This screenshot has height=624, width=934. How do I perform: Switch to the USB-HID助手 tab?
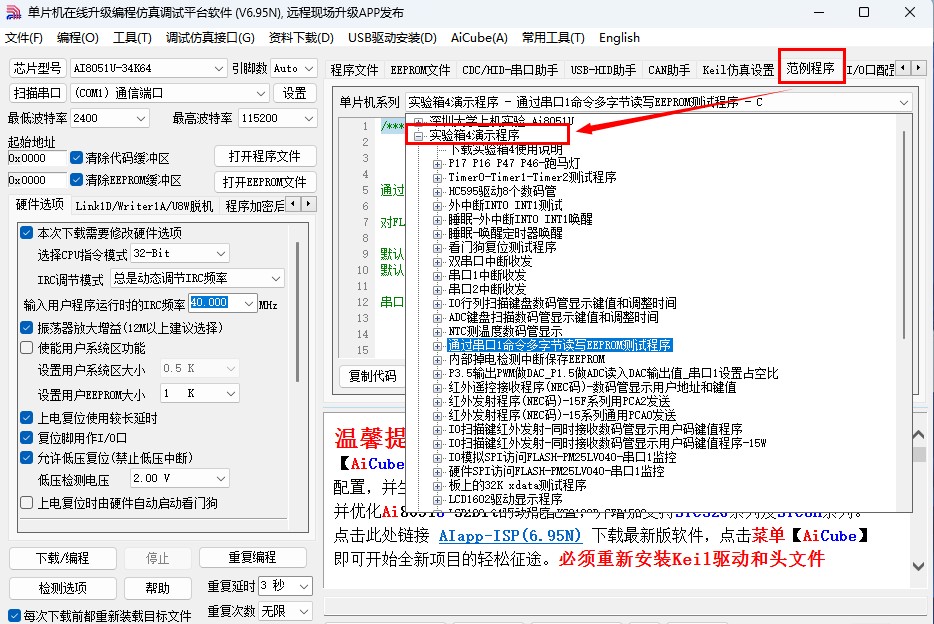[603, 70]
